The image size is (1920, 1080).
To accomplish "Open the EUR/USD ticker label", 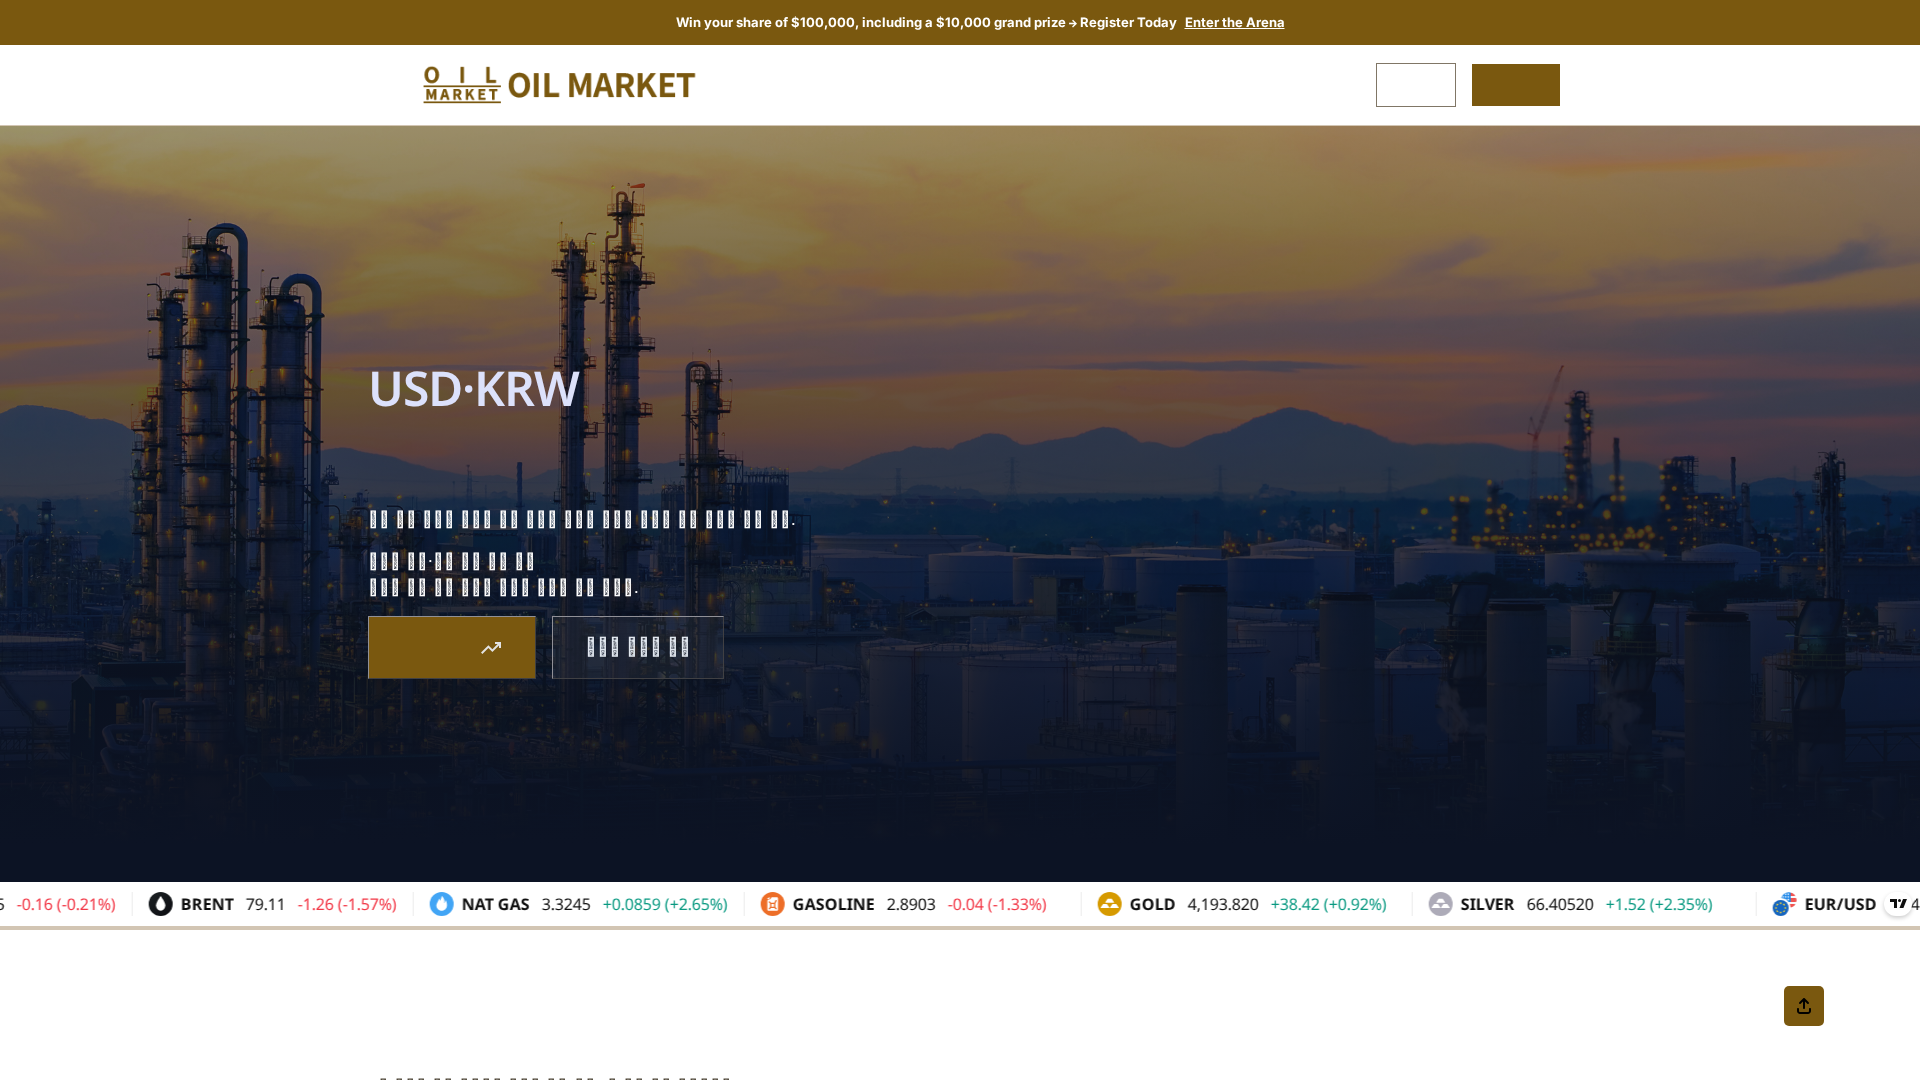I will (1840, 904).
